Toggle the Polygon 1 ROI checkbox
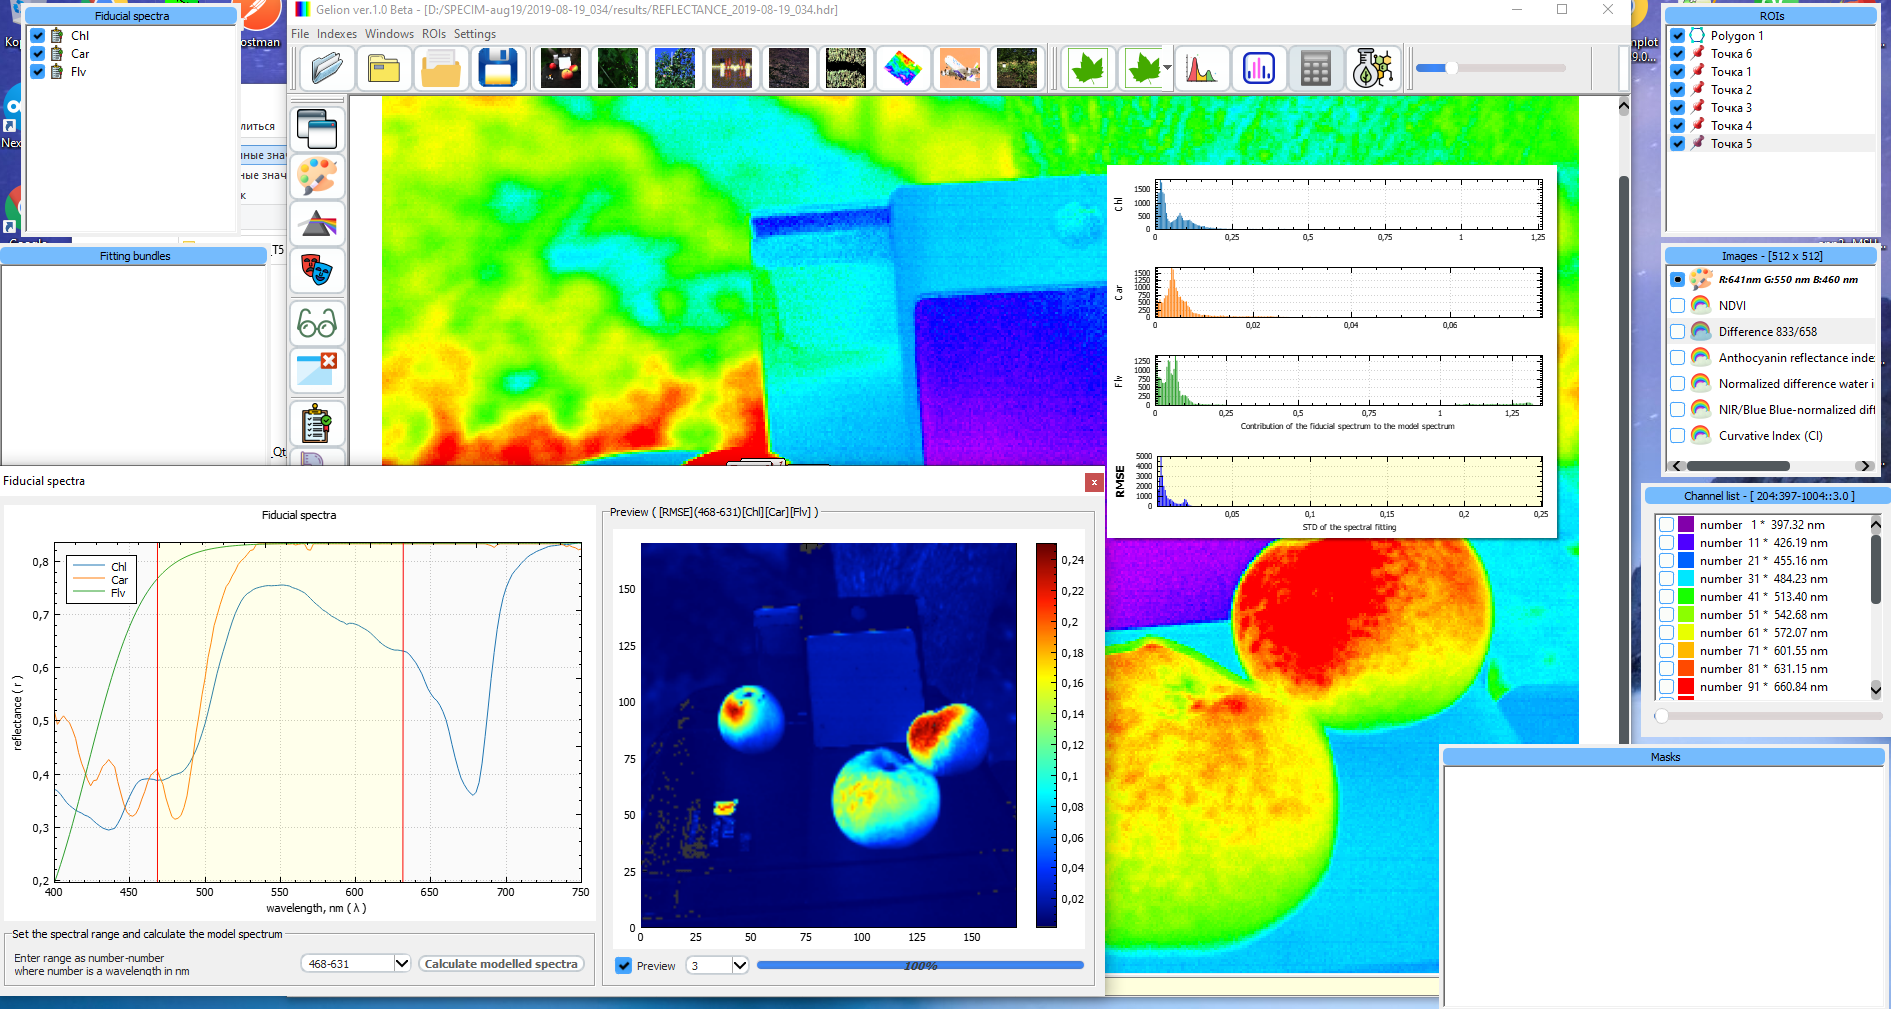 click(x=1678, y=36)
